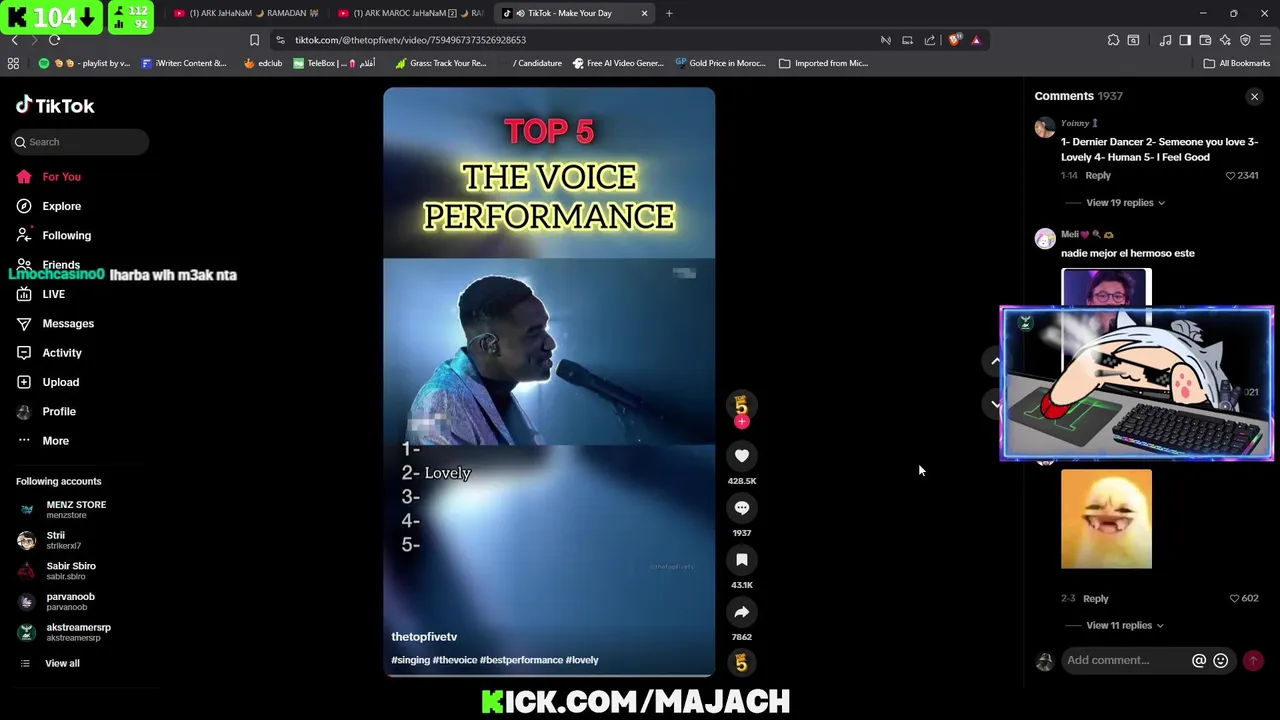Follow creator via plus badge on avatar
Viewport: 1280px width, 720px height.
pyautogui.click(x=742, y=422)
